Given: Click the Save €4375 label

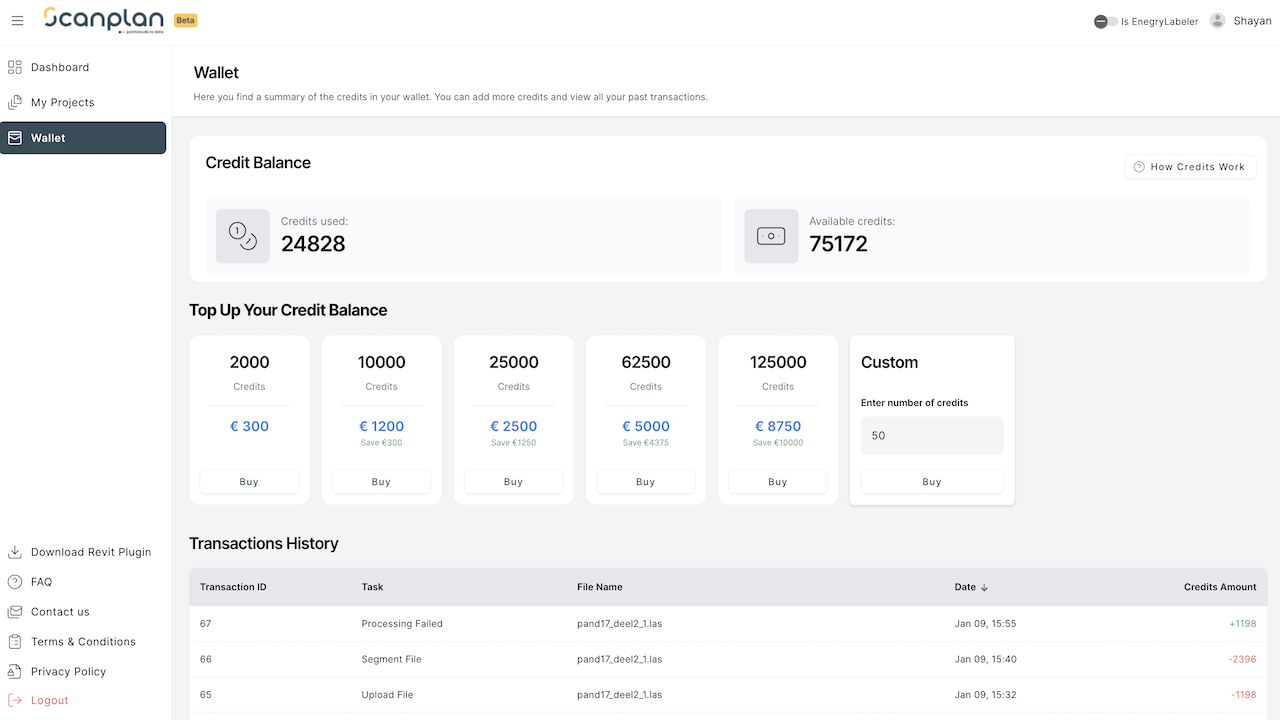Looking at the screenshot, I should (646, 443).
